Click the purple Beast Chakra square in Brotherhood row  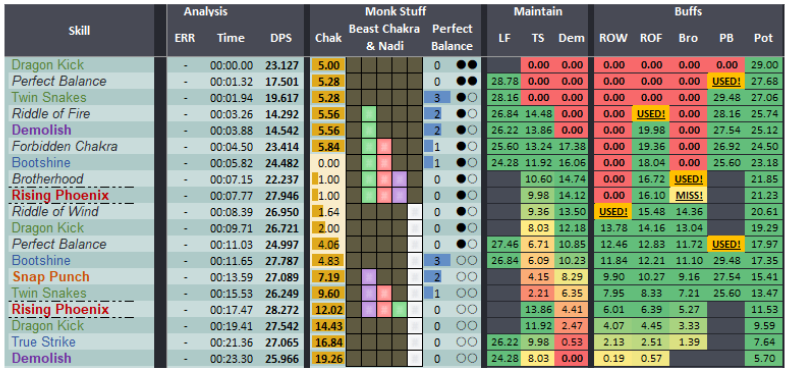(400, 179)
